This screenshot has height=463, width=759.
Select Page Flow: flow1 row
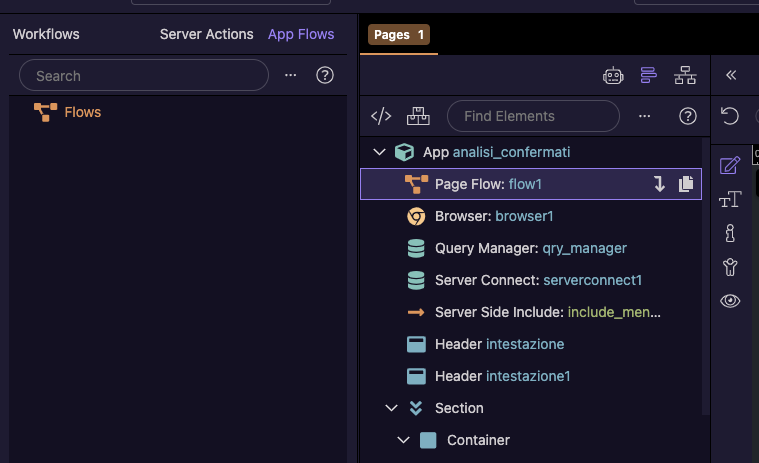pyautogui.click(x=531, y=184)
